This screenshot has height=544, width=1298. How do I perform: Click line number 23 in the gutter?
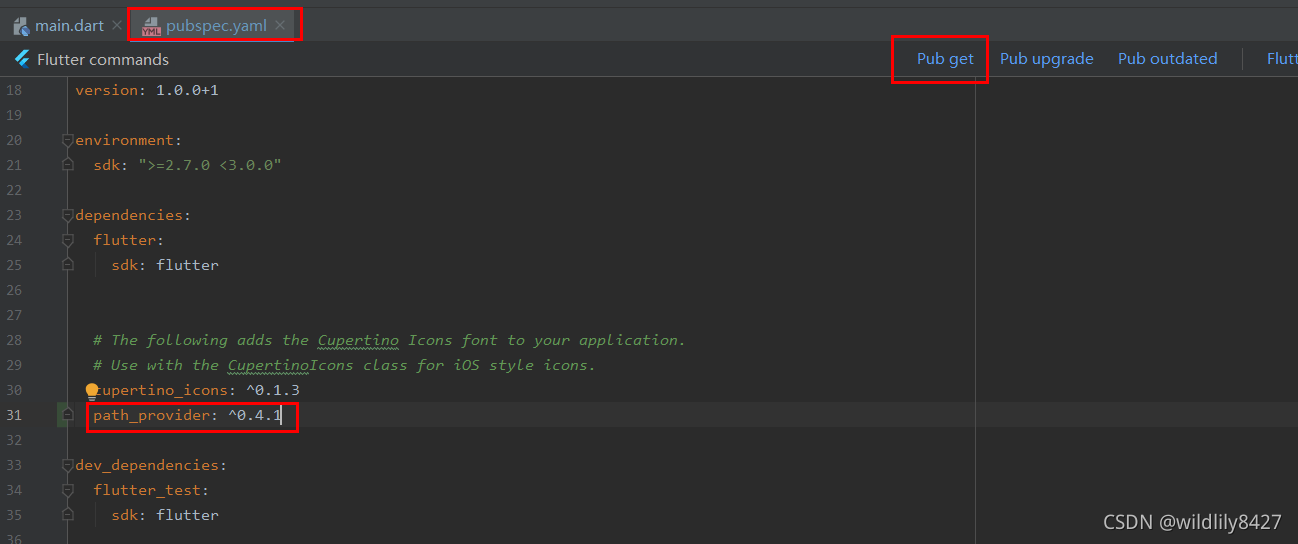click(x=13, y=215)
